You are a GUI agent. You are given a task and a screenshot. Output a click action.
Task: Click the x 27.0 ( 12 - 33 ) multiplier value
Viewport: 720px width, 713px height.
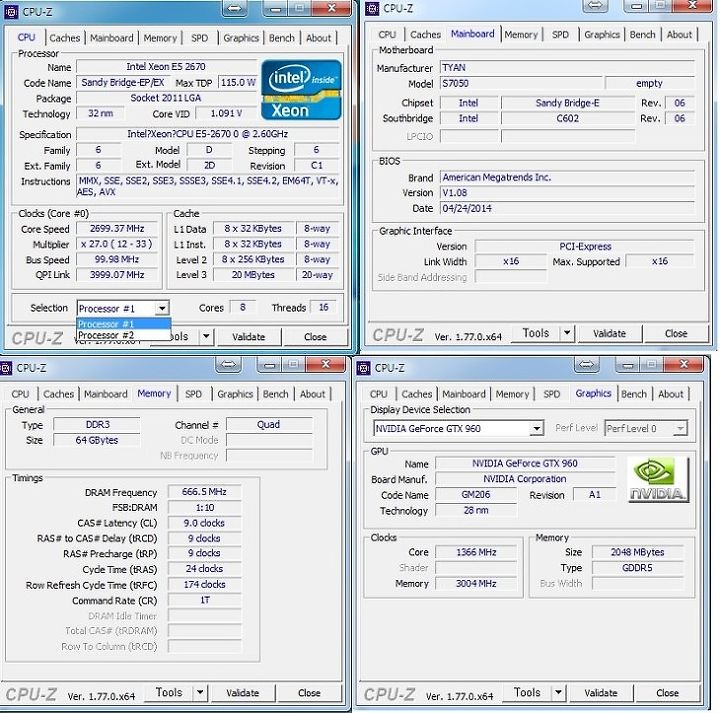click(117, 244)
